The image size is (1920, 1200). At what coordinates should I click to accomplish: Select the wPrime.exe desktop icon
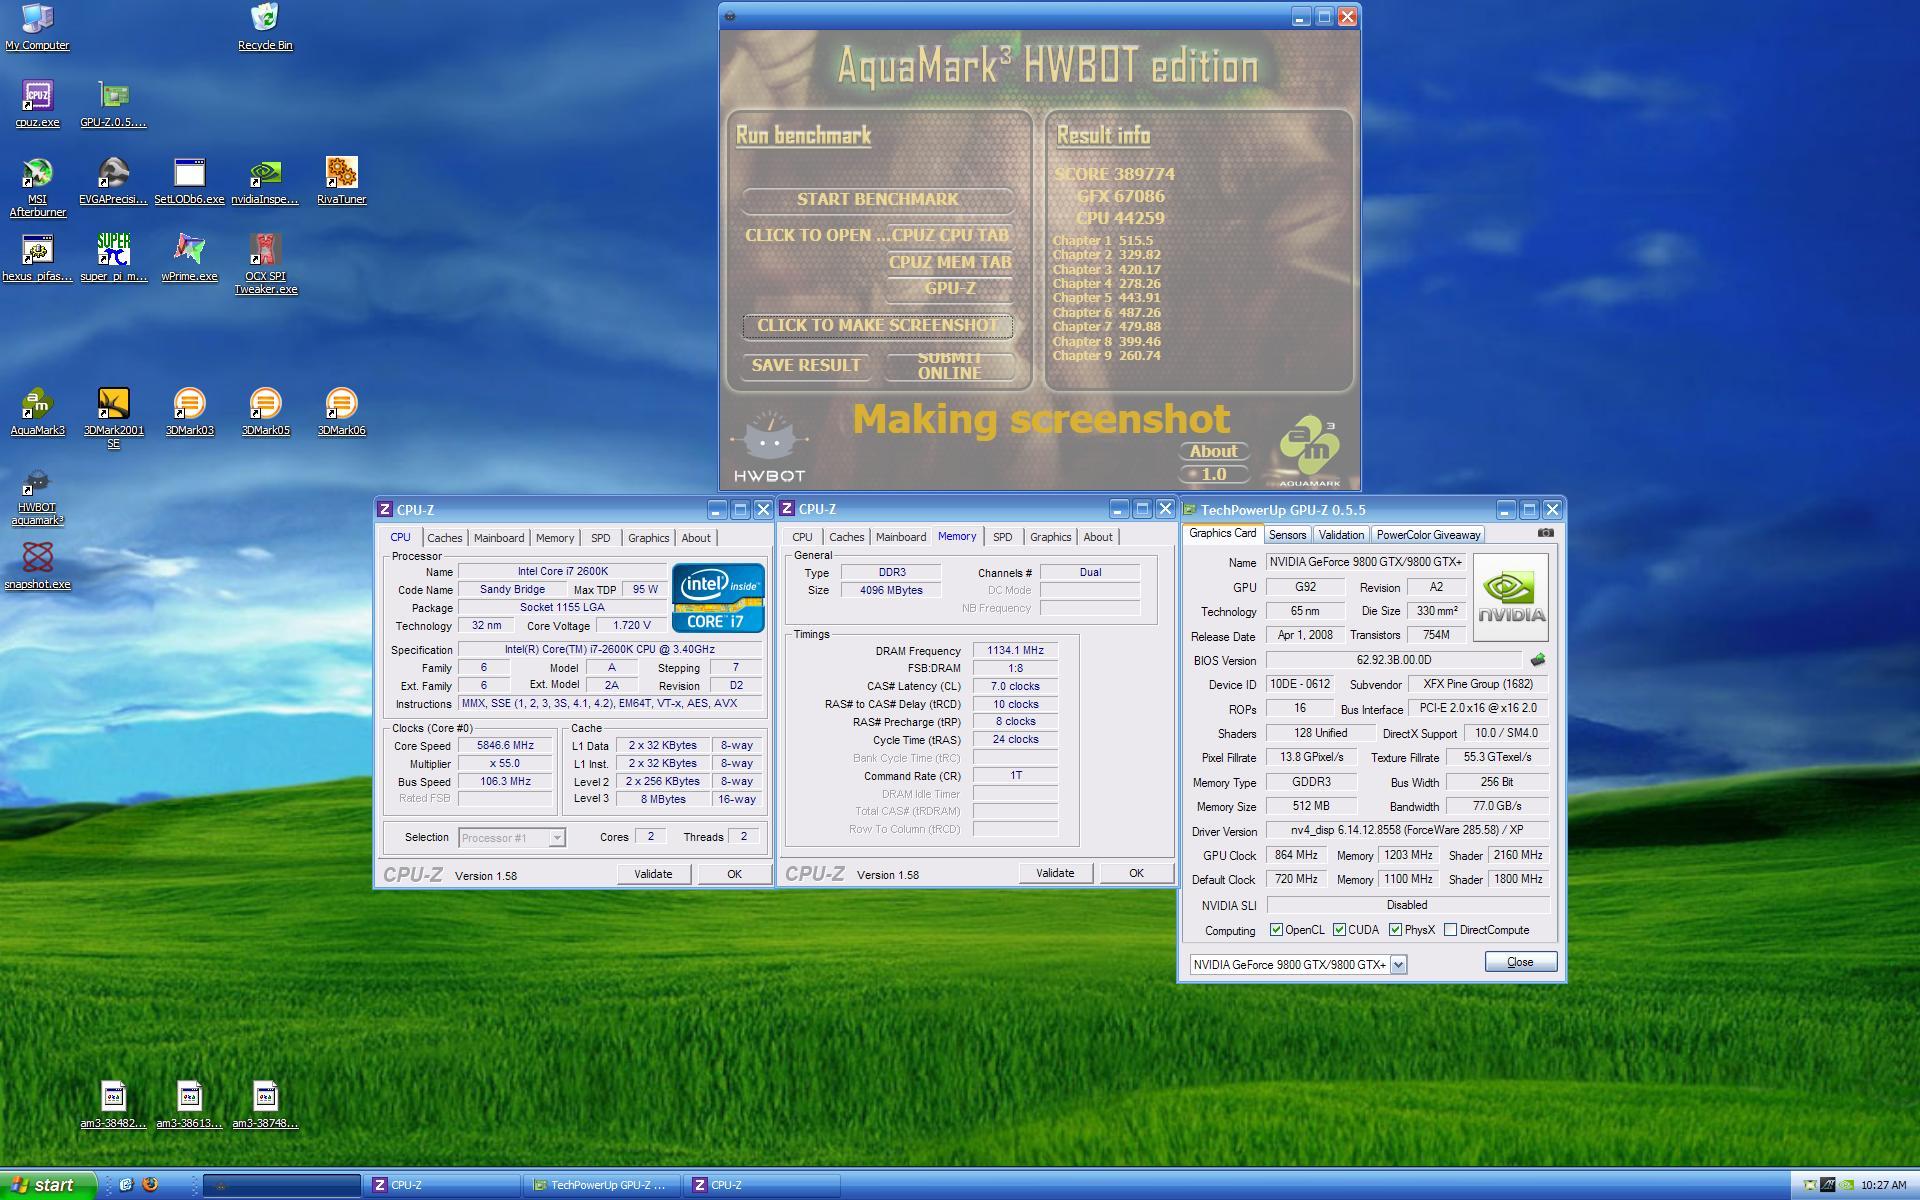(189, 258)
